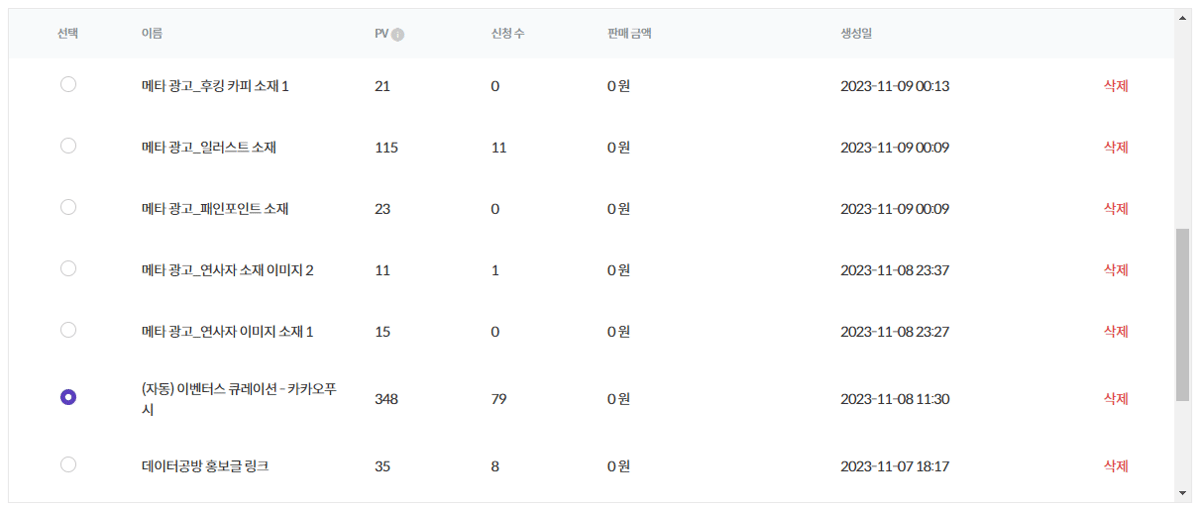Delete 메타 광고_일러스트 소재 row
The width and height of the screenshot is (1200, 510).
pos(1116,147)
